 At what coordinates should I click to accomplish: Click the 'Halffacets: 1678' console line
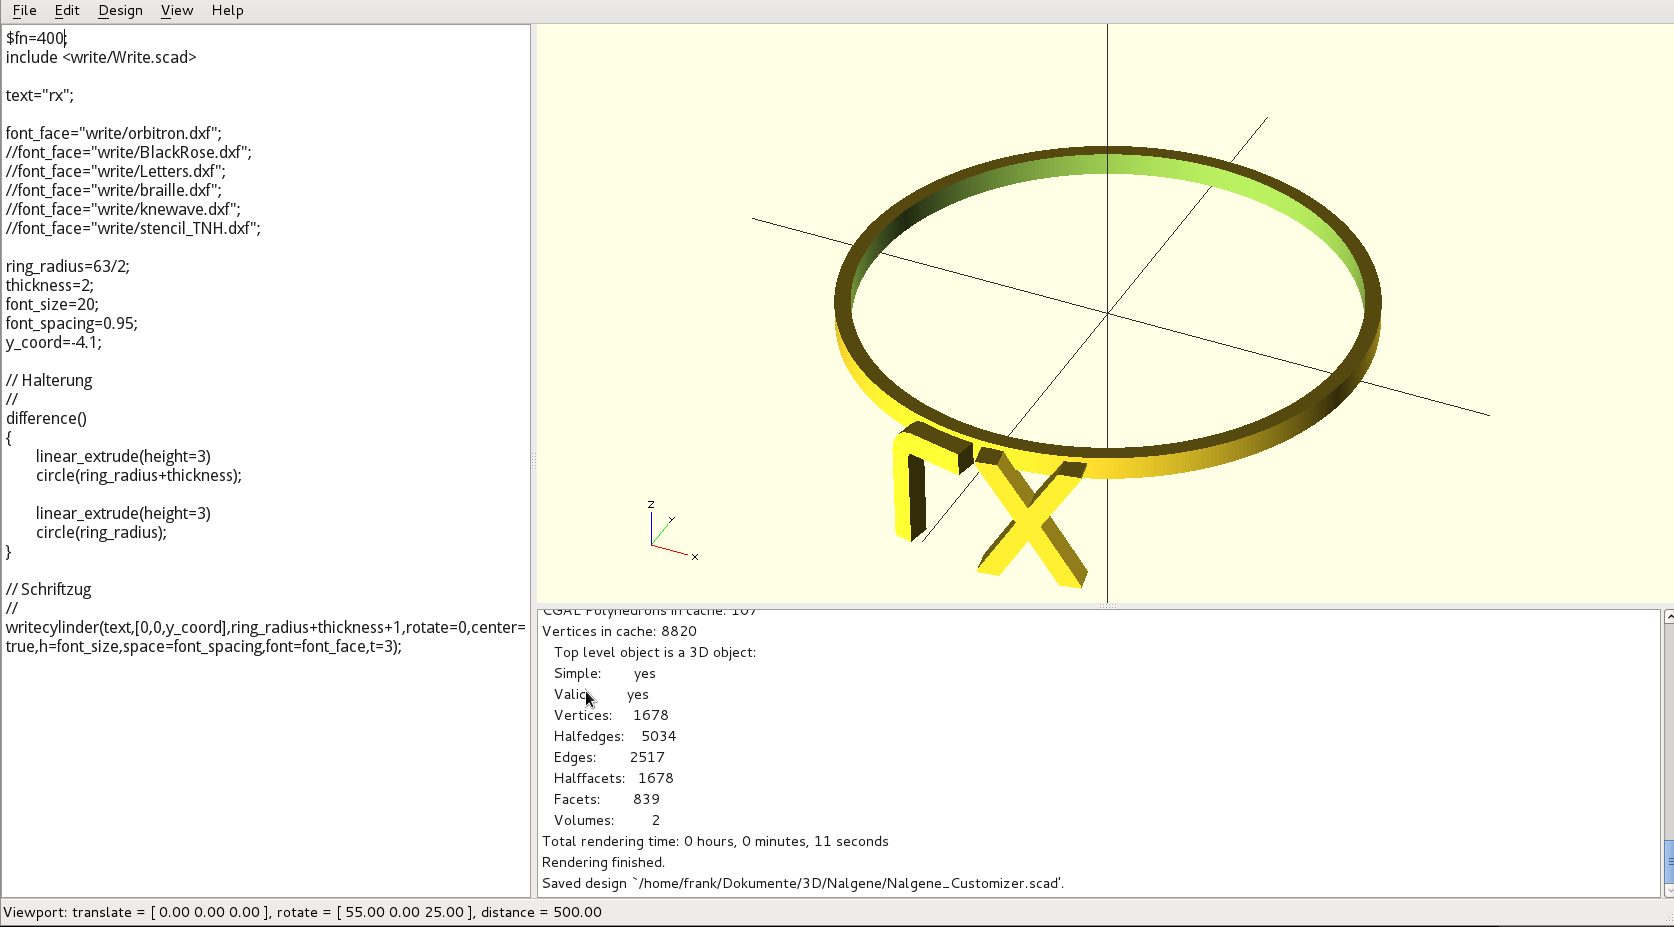point(614,778)
